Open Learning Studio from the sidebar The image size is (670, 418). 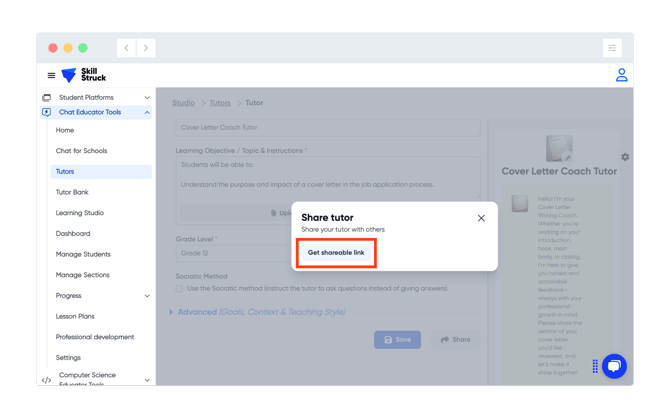click(x=80, y=213)
